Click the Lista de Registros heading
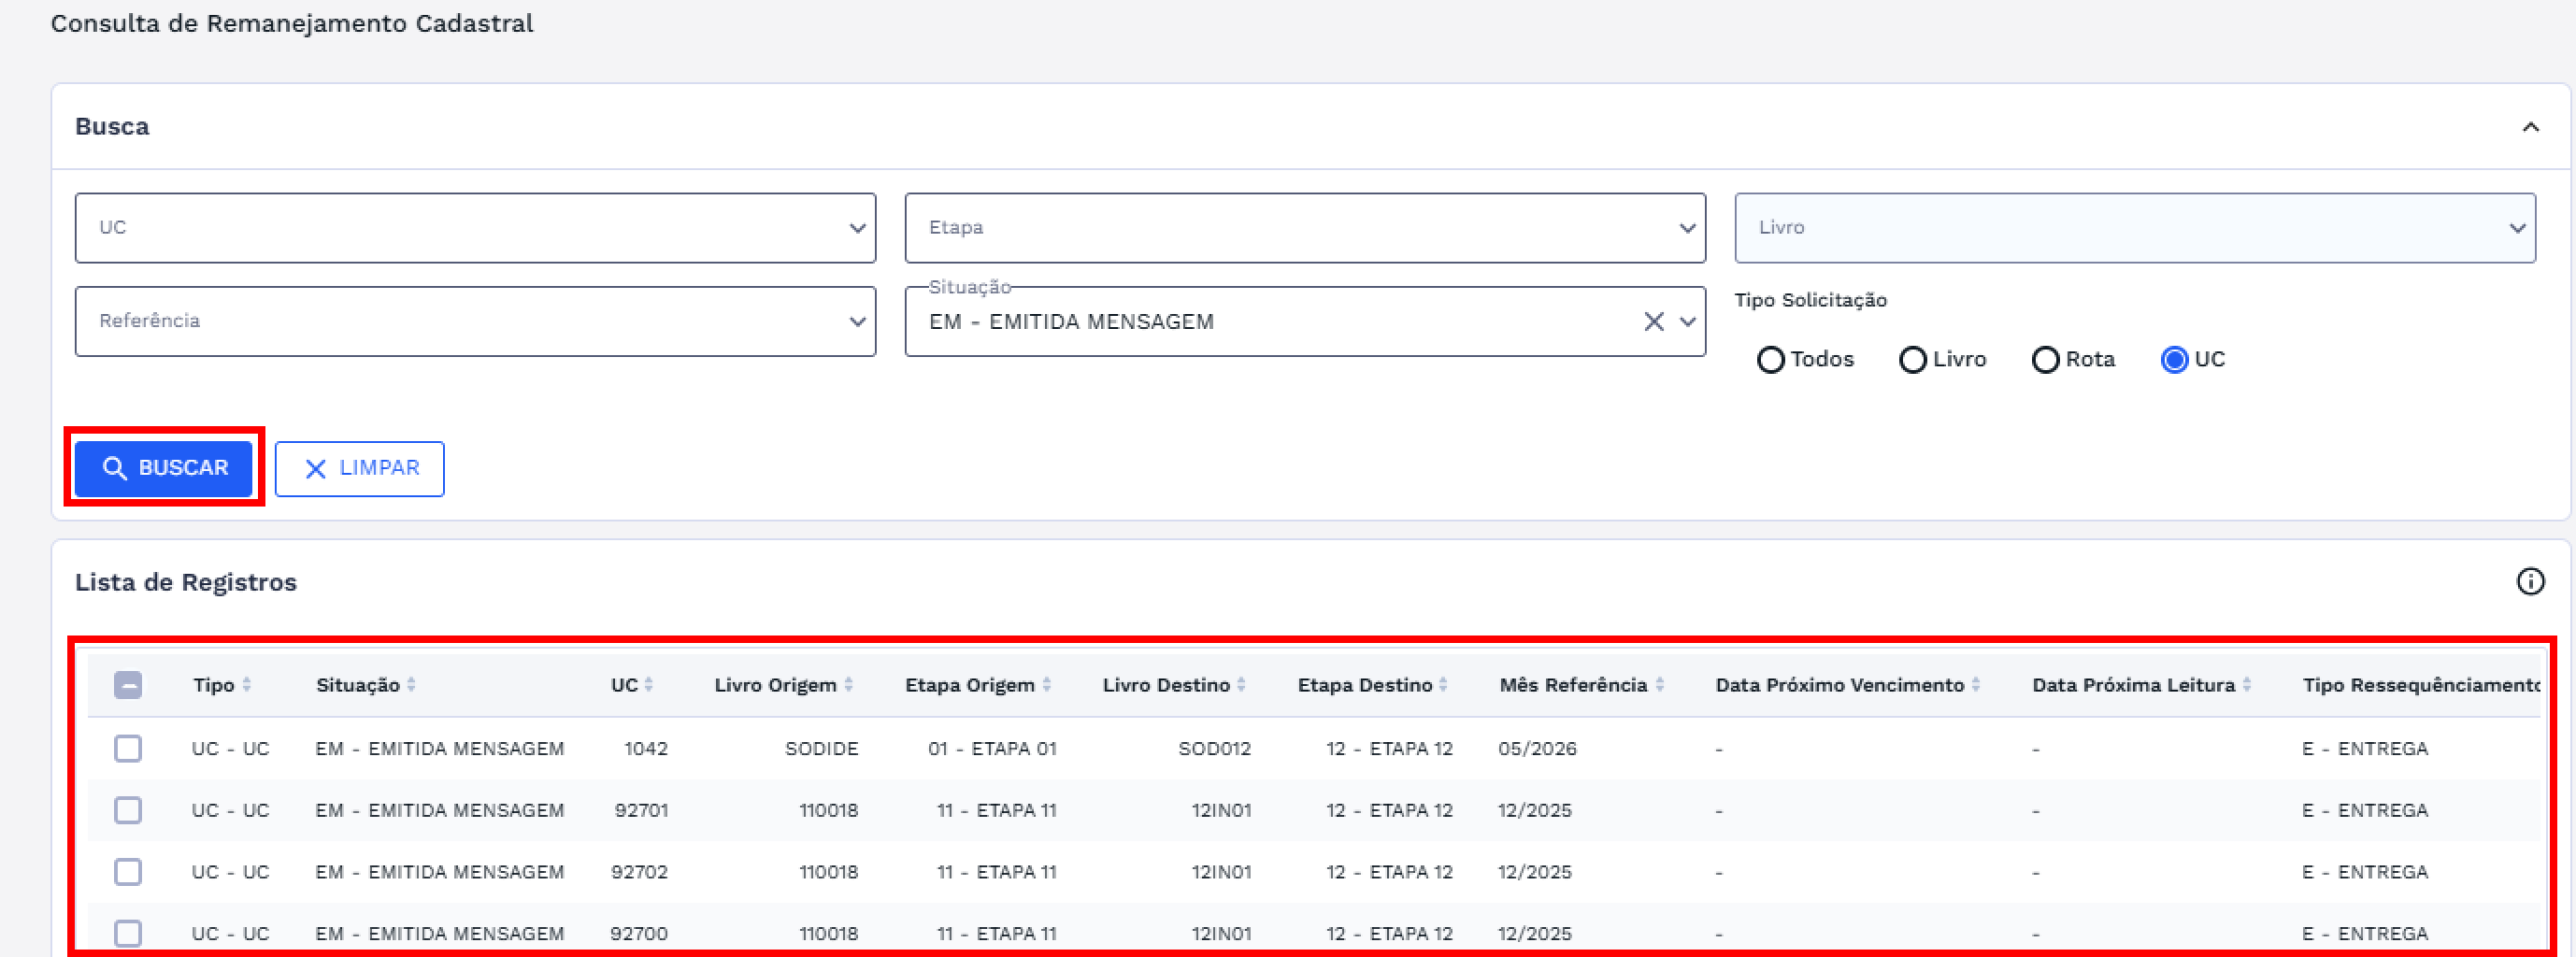Viewport: 2576px width, 957px height. click(186, 582)
